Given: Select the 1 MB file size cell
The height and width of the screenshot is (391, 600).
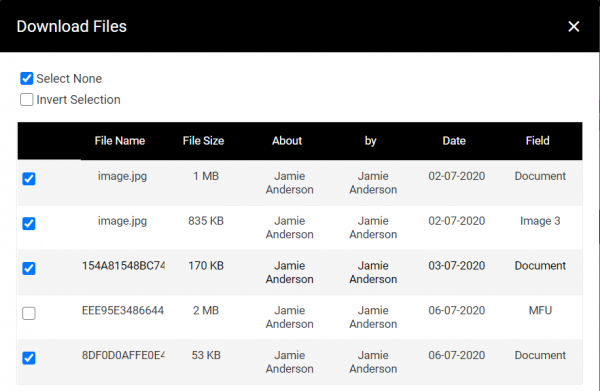Looking at the screenshot, I should [206, 176].
